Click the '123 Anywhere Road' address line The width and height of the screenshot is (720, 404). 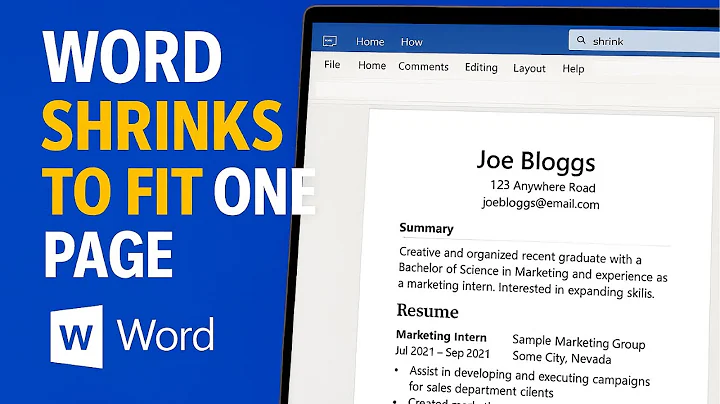click(x=543, y=186)
